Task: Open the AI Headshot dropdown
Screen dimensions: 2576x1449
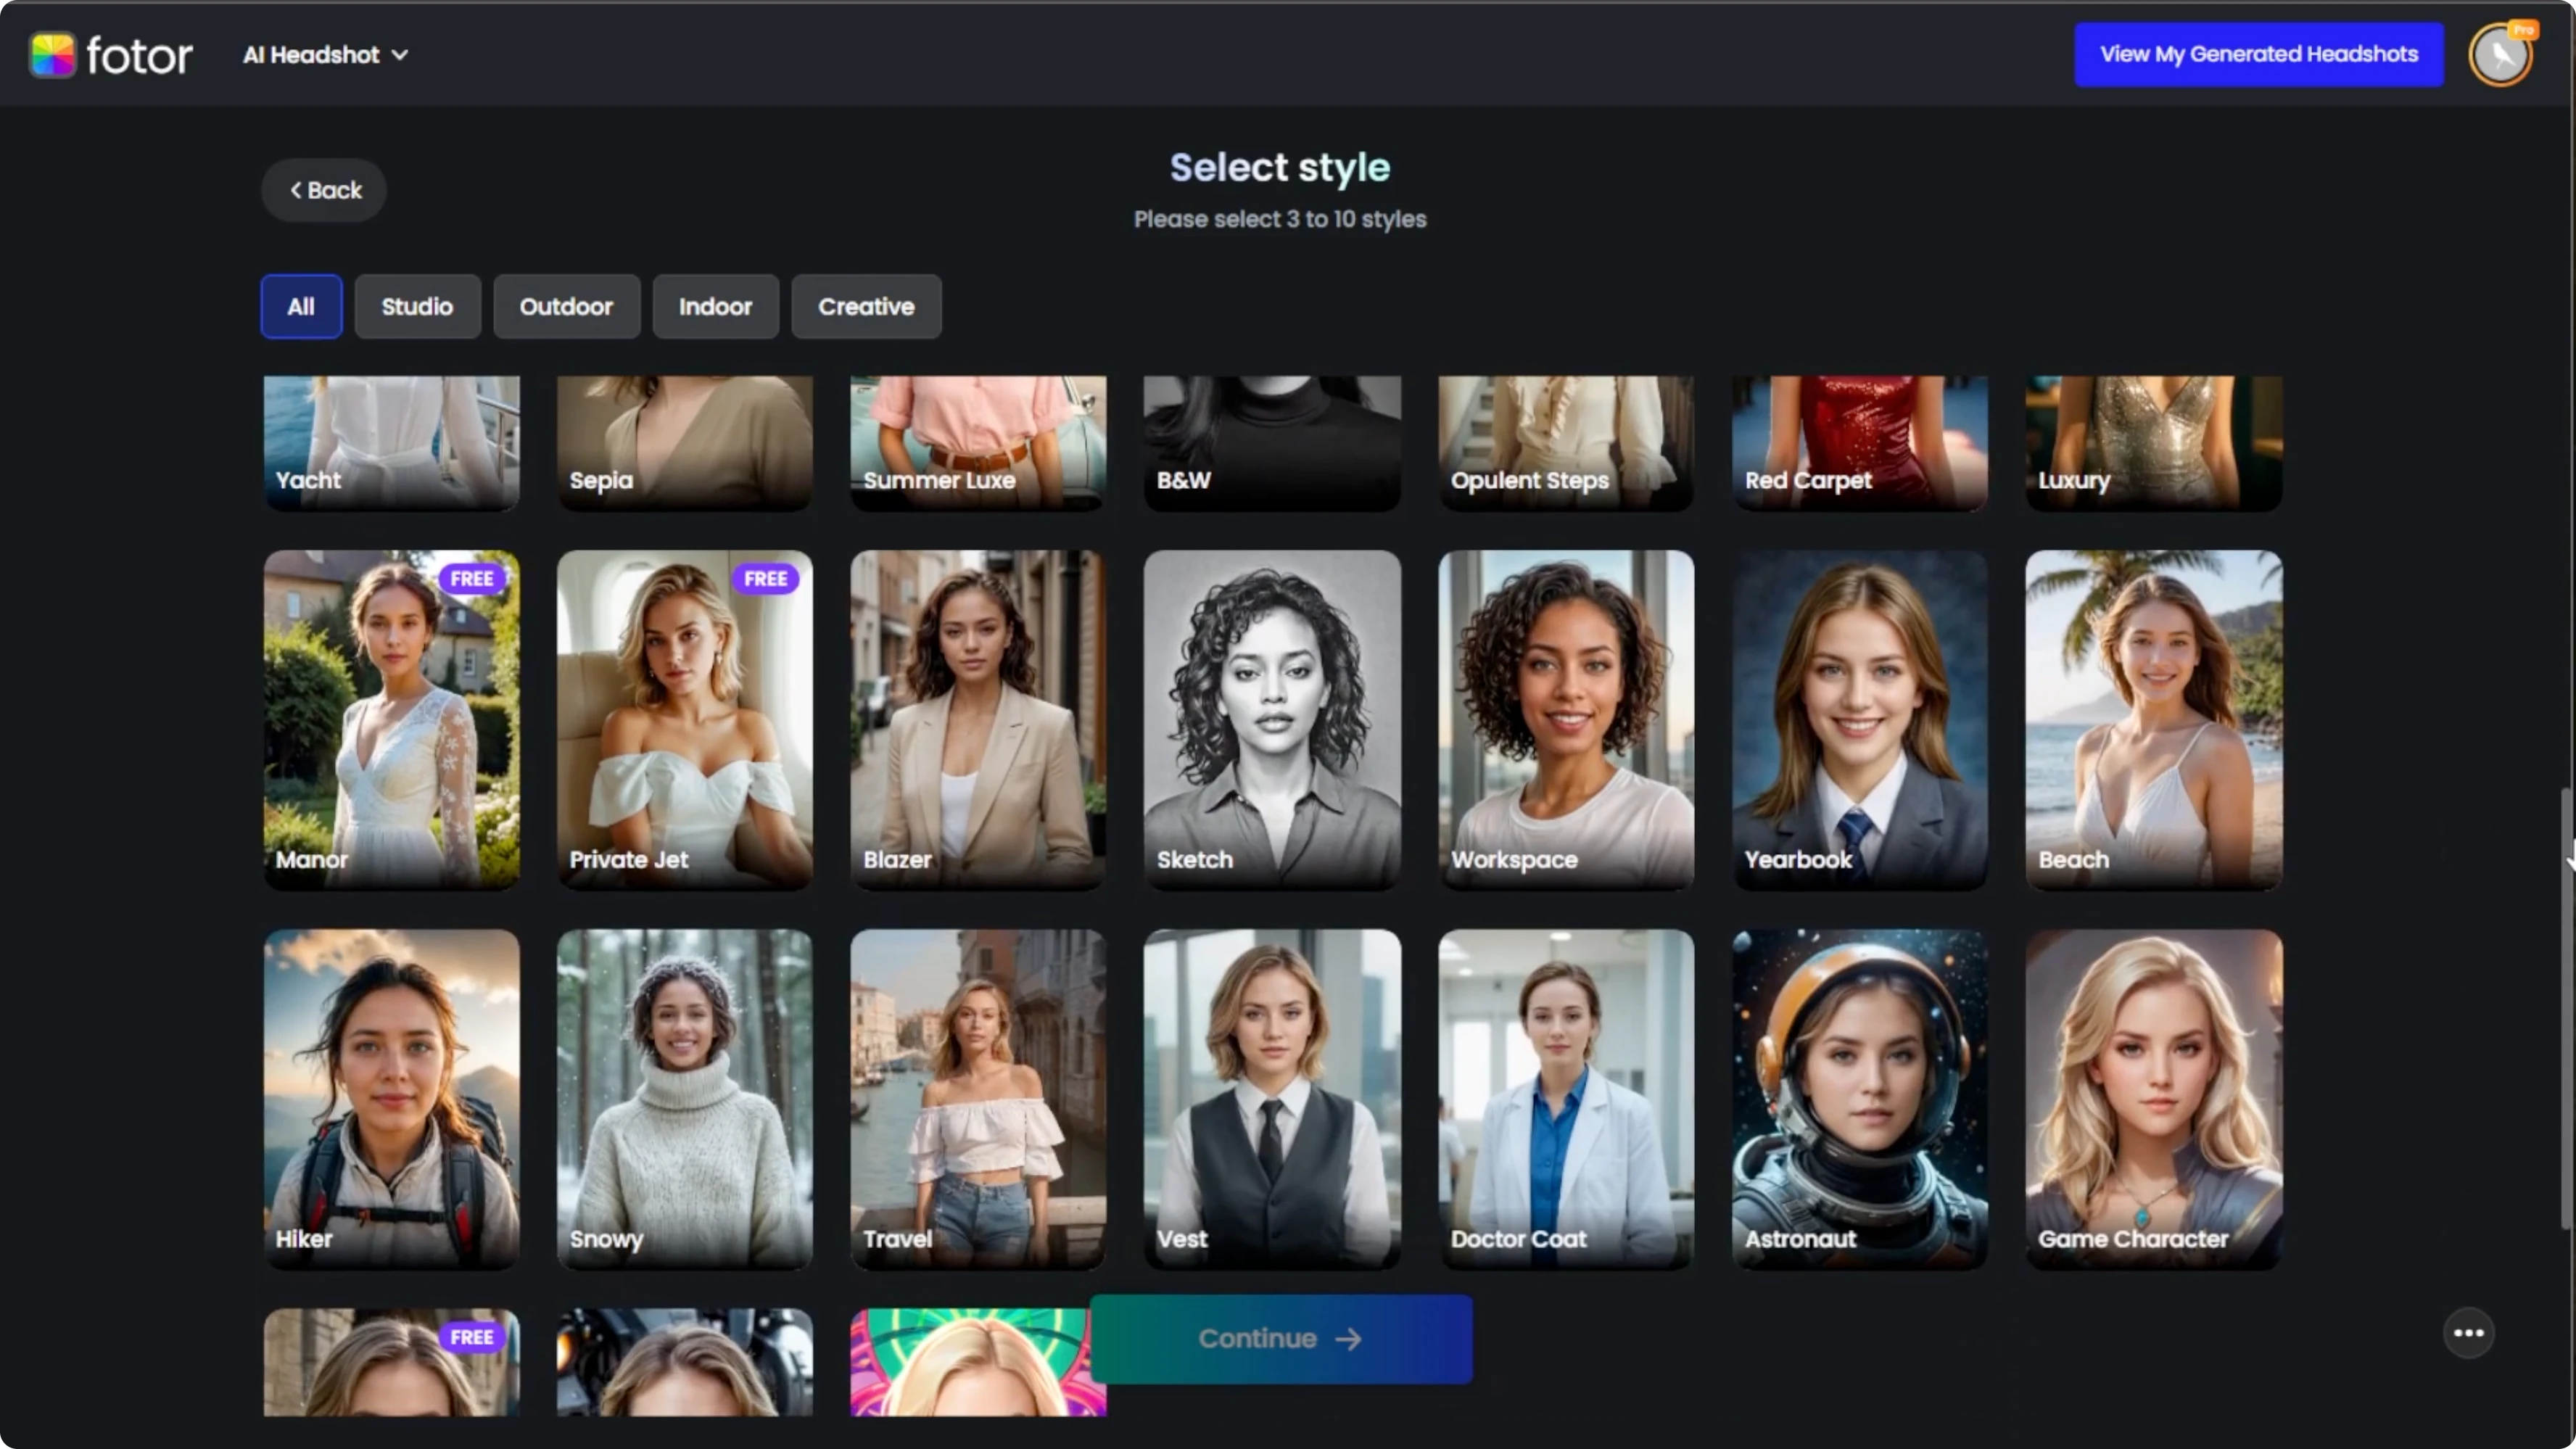Action: coord(326,55)
